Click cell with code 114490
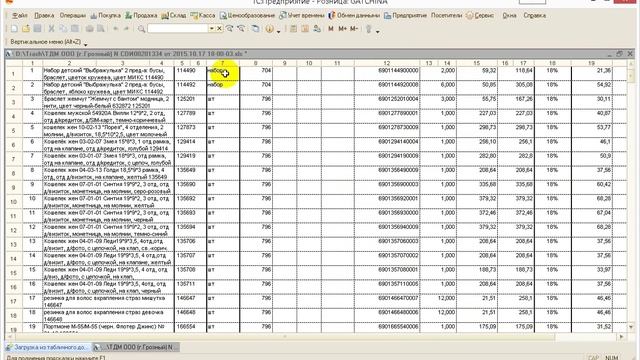 [190, 73]
